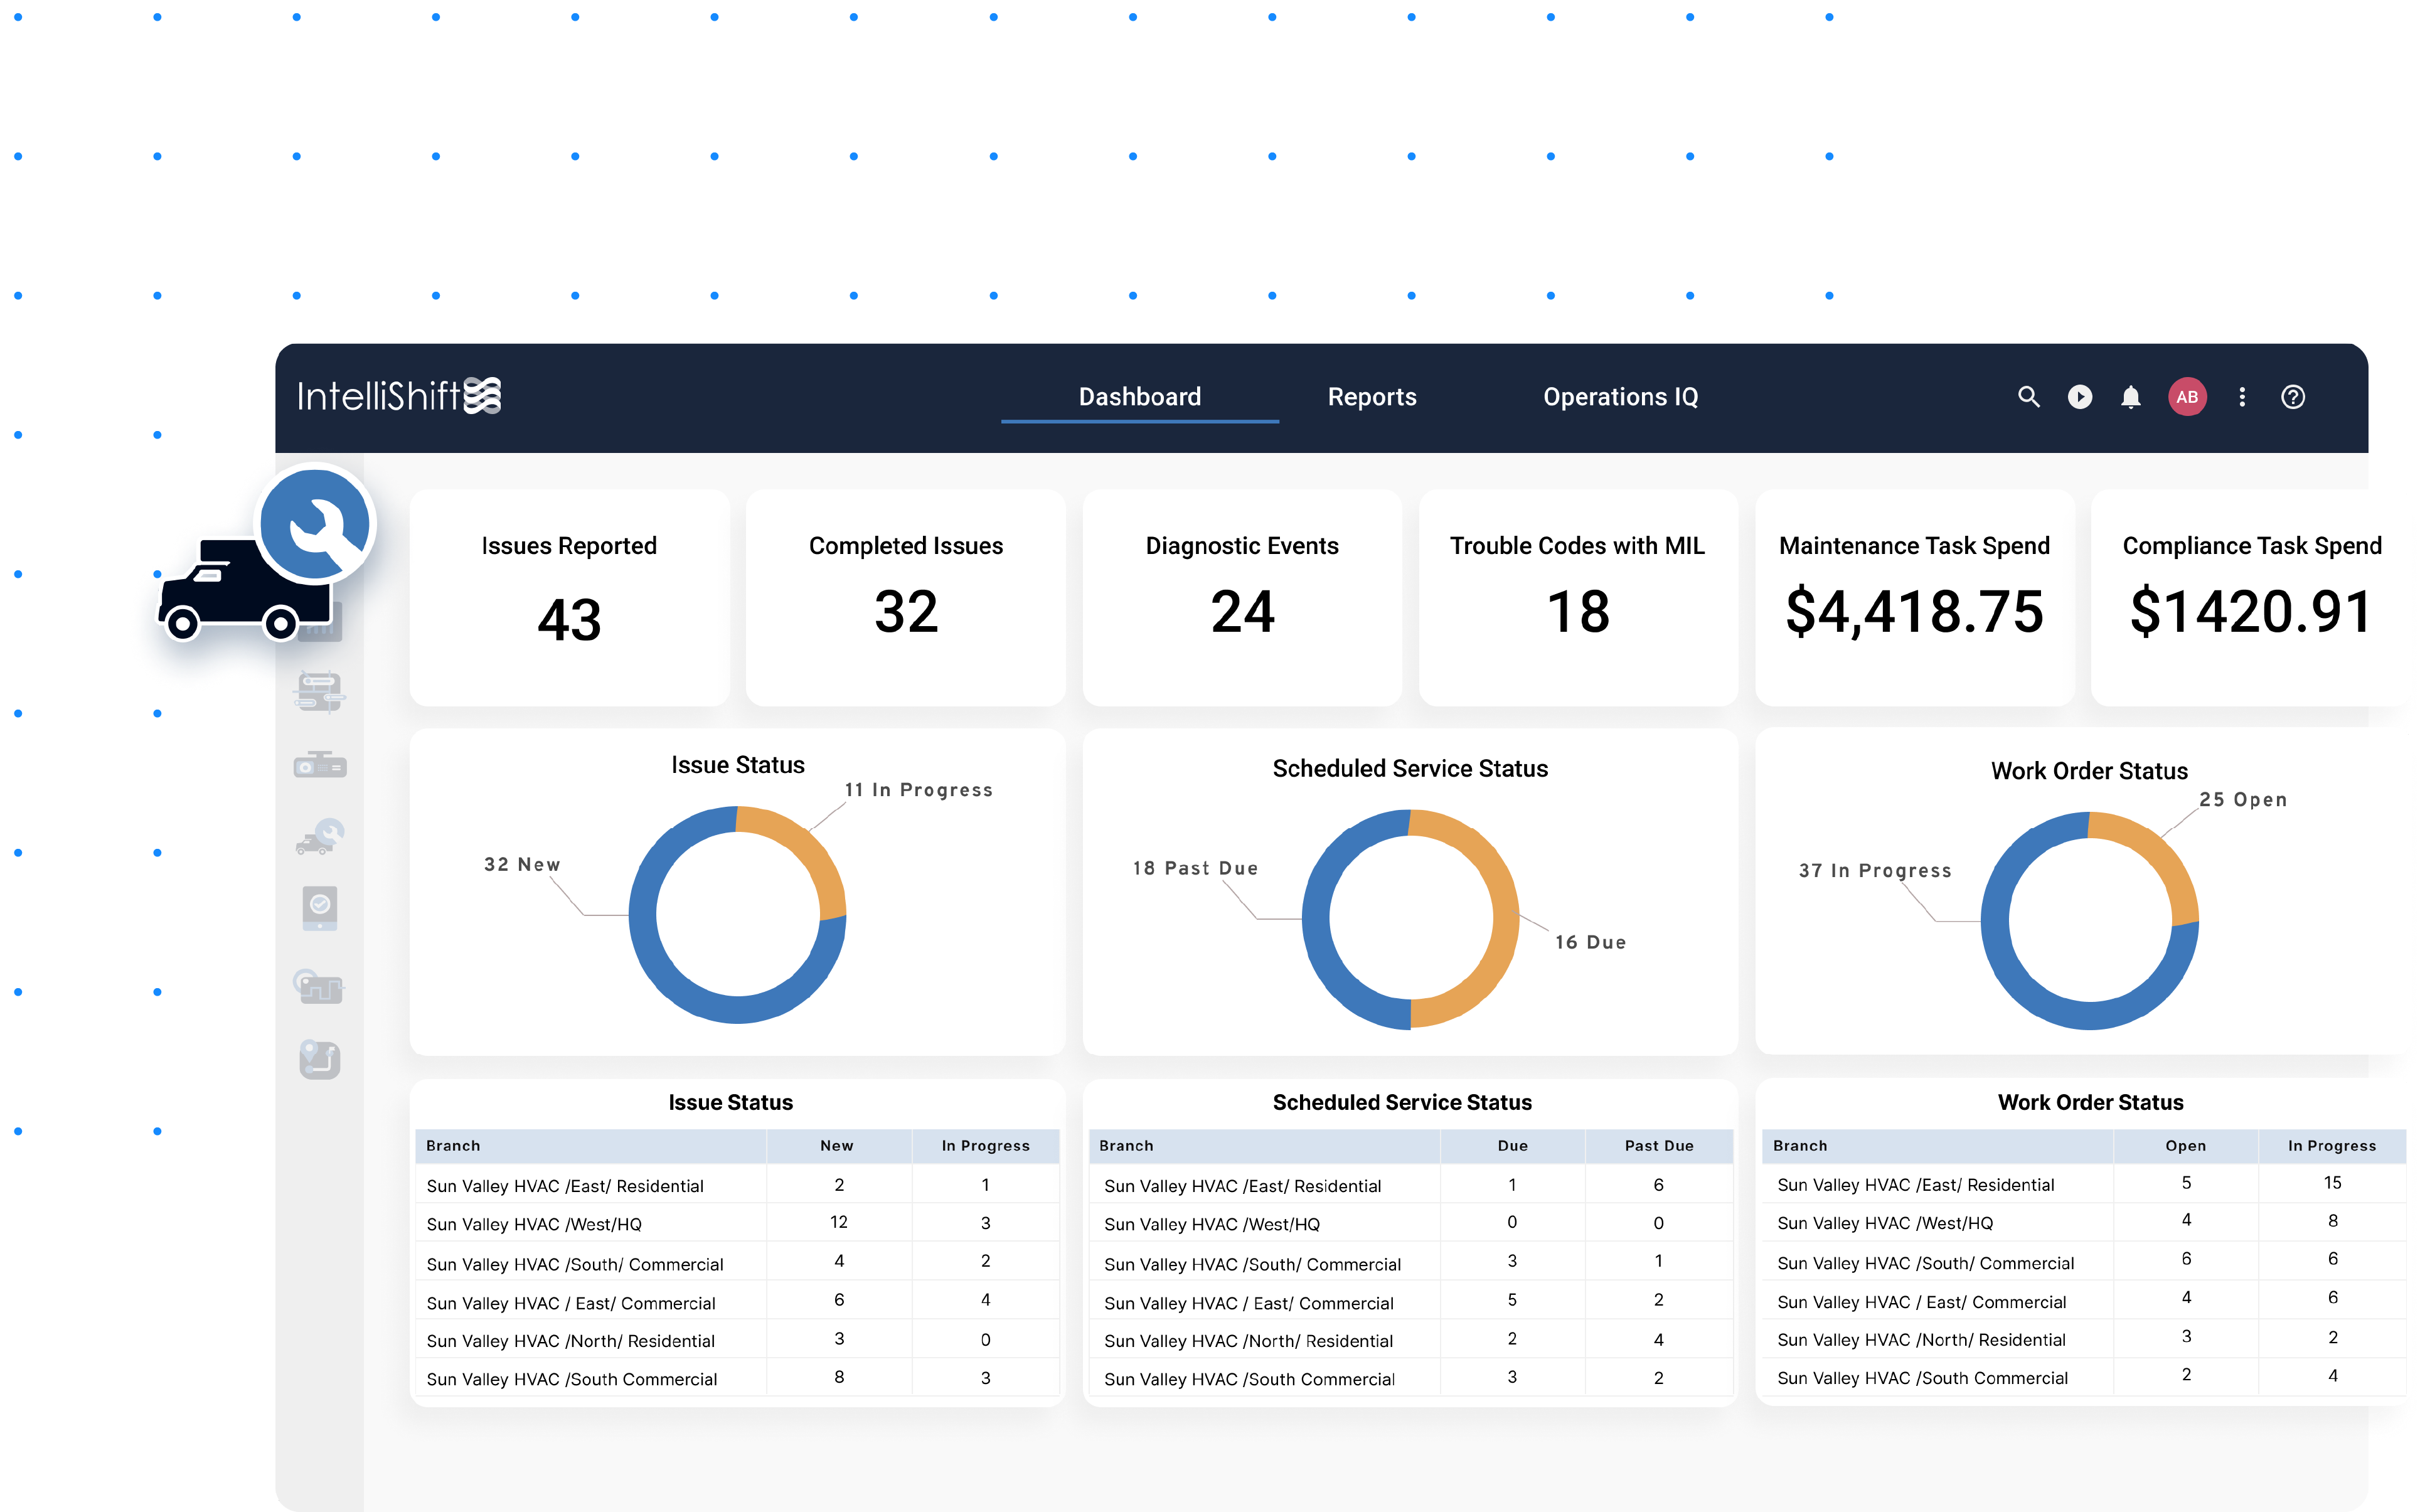Sort by Past Due column header
The height and width of the screenshot is (1512, 2425).
[1658, 1146]
